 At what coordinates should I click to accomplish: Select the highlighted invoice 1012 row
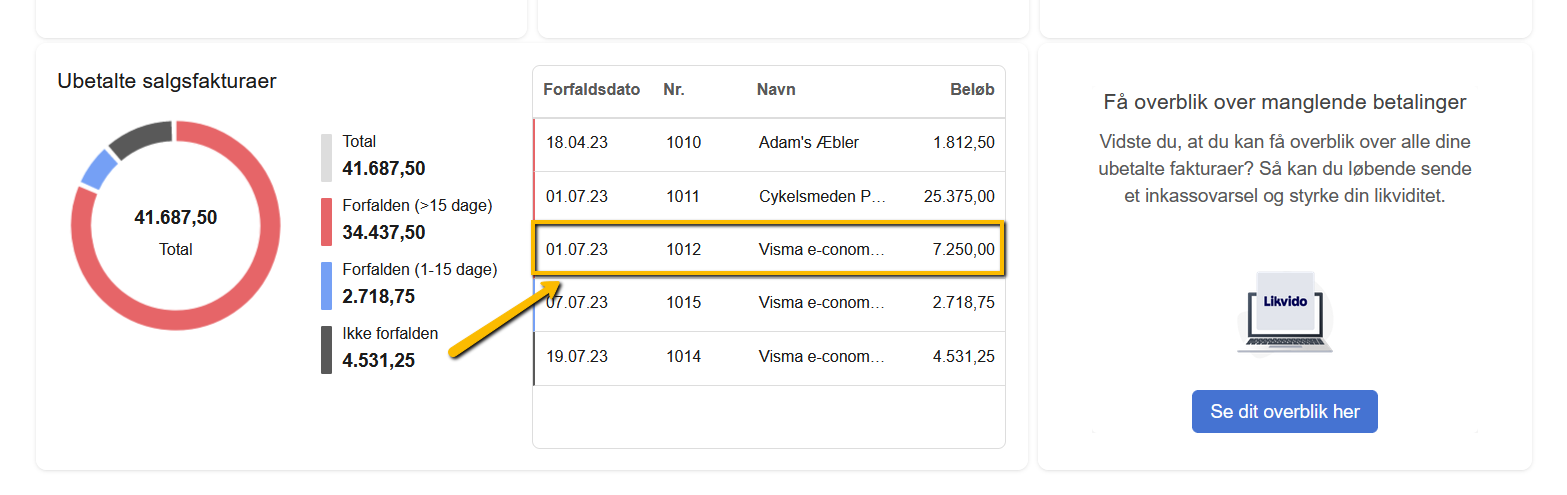pos(768,249)
